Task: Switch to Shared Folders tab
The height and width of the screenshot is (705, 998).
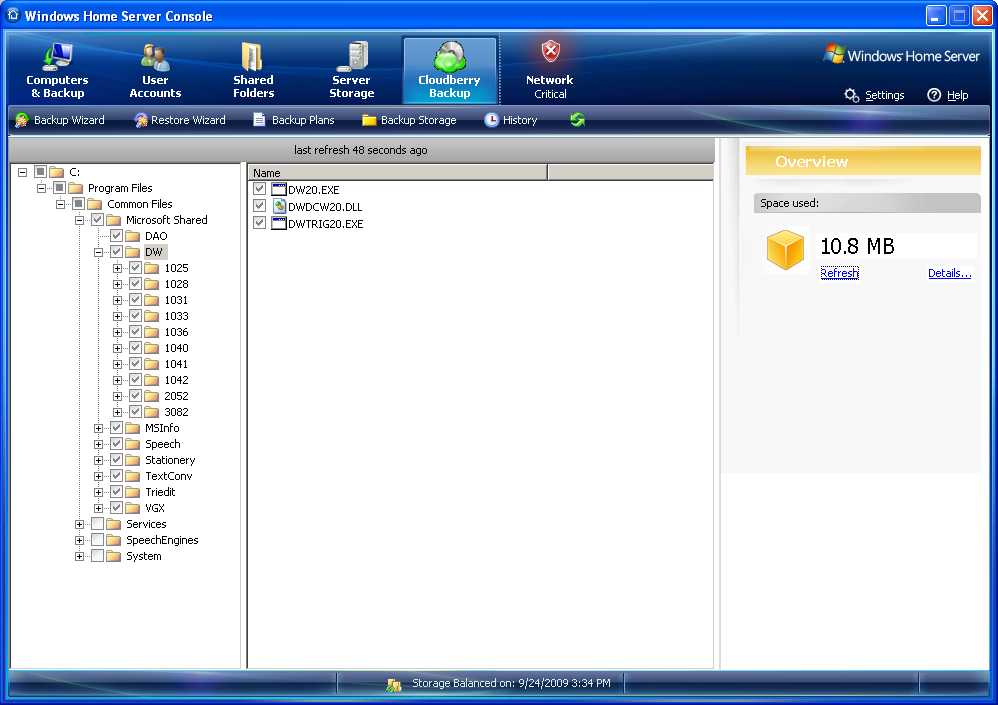Action: (253, 71)
